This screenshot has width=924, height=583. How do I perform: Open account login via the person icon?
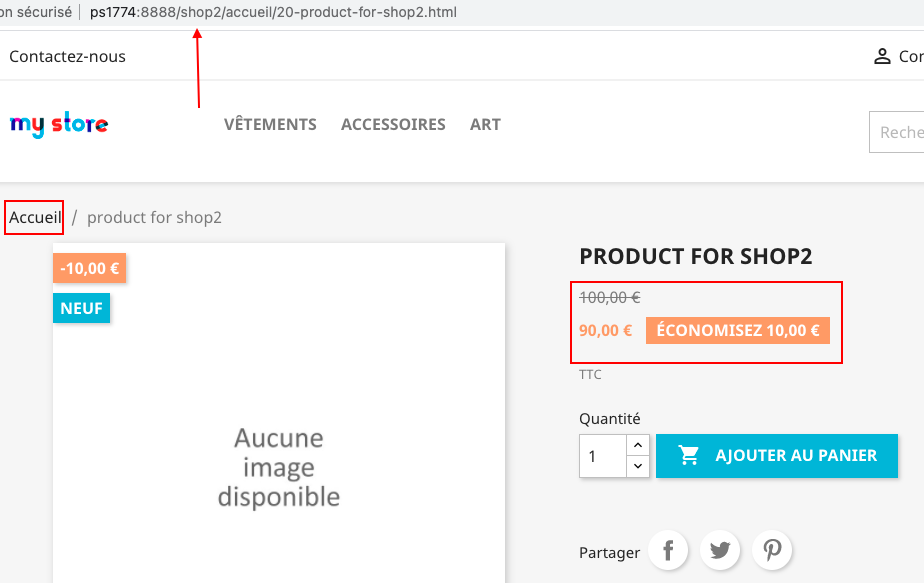click(x=881, y=56)
